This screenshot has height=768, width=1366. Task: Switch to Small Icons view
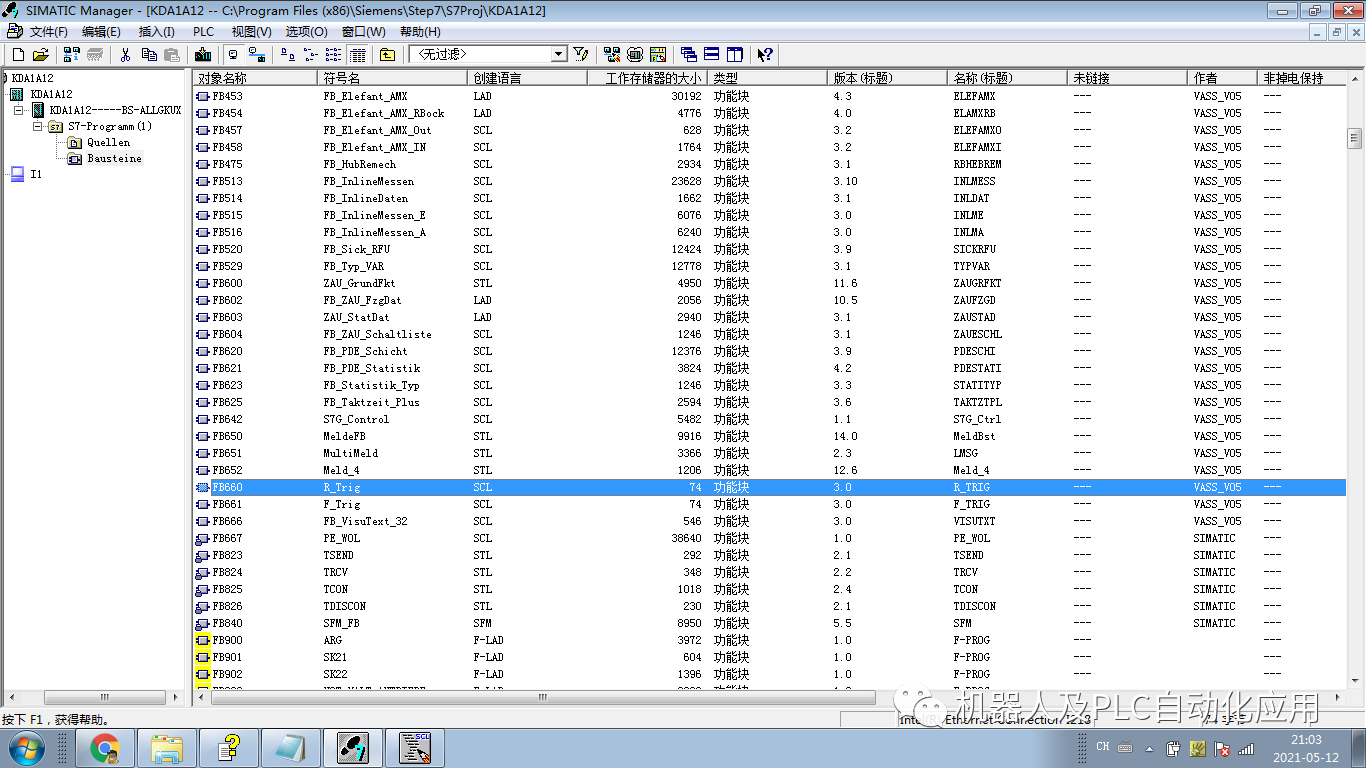[311, 54]
